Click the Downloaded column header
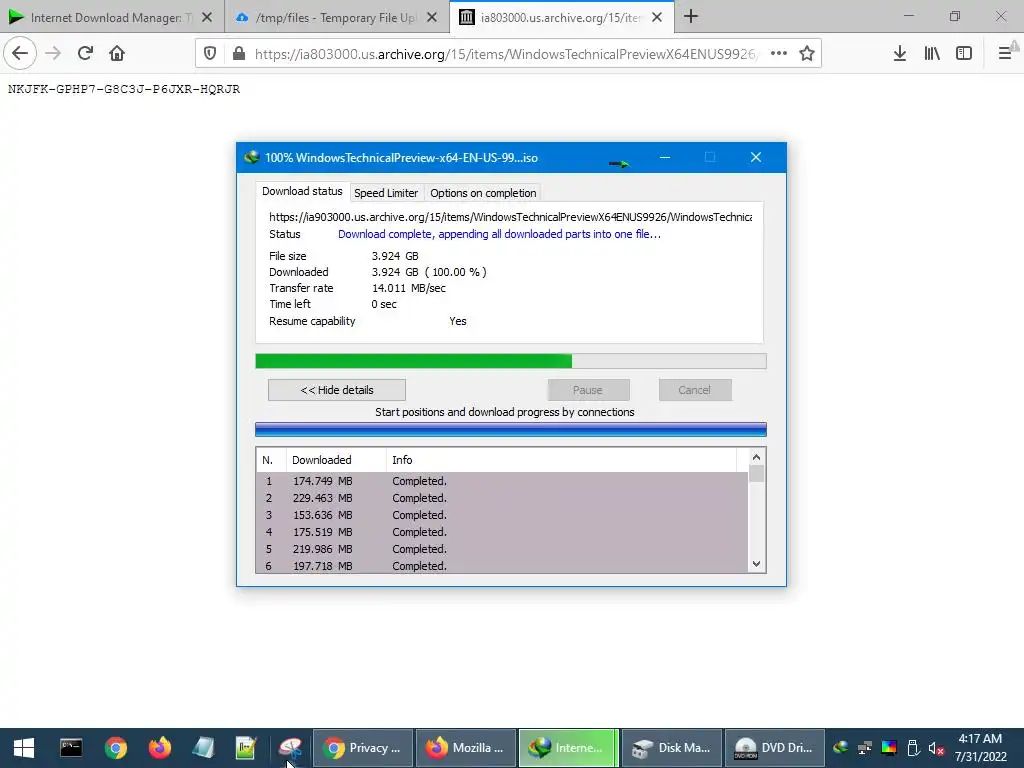 pyautogui.click(x=336, y=460)
